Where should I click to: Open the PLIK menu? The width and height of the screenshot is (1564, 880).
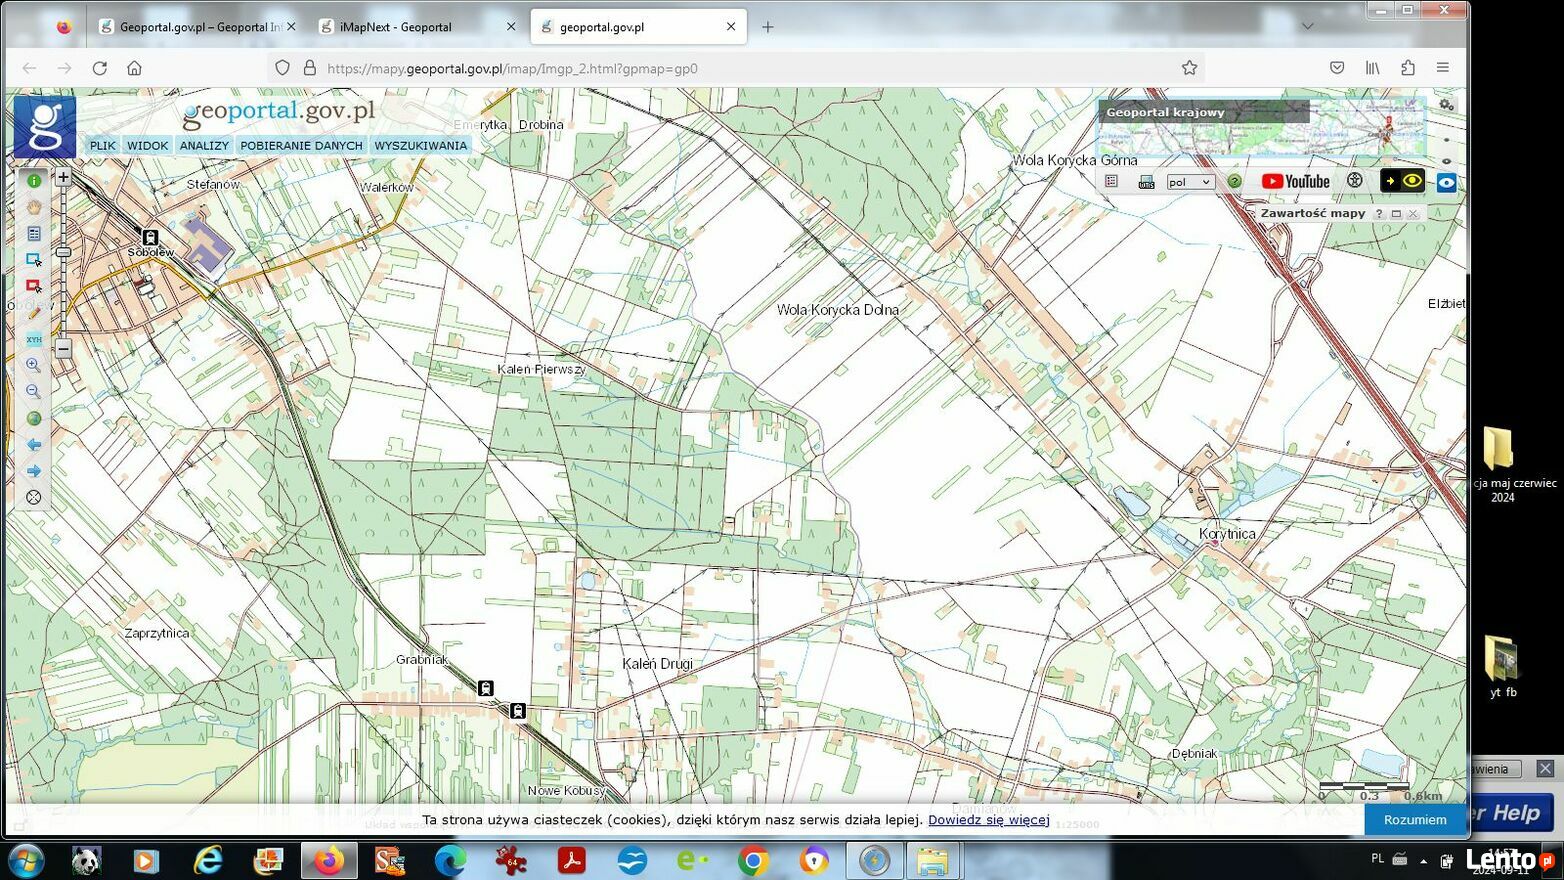(103, 145)
